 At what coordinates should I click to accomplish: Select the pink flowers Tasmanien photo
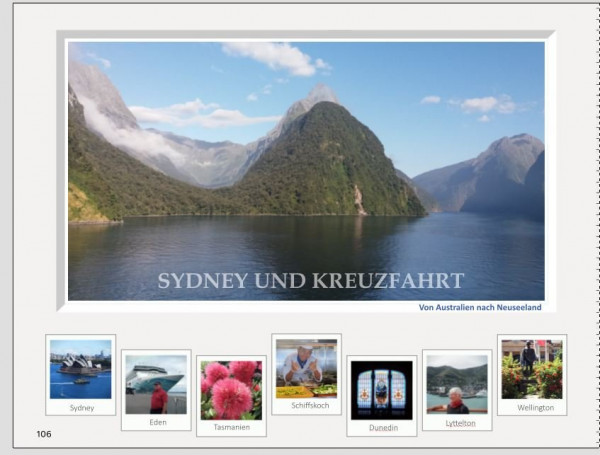click(x=232, y=390)
